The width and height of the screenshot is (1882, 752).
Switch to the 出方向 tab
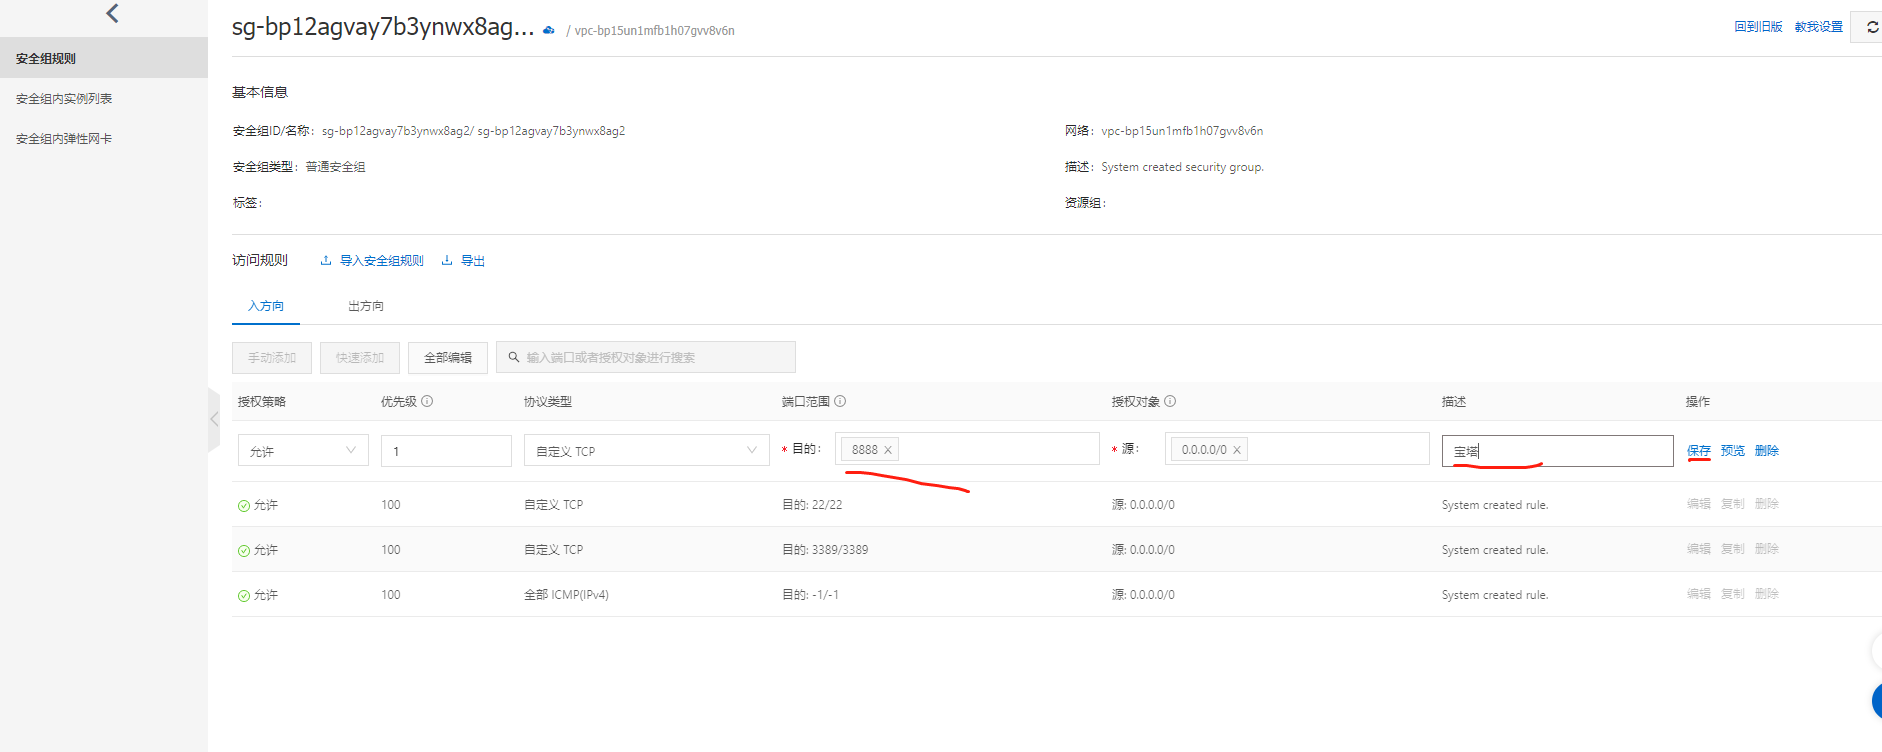[366, 306]
